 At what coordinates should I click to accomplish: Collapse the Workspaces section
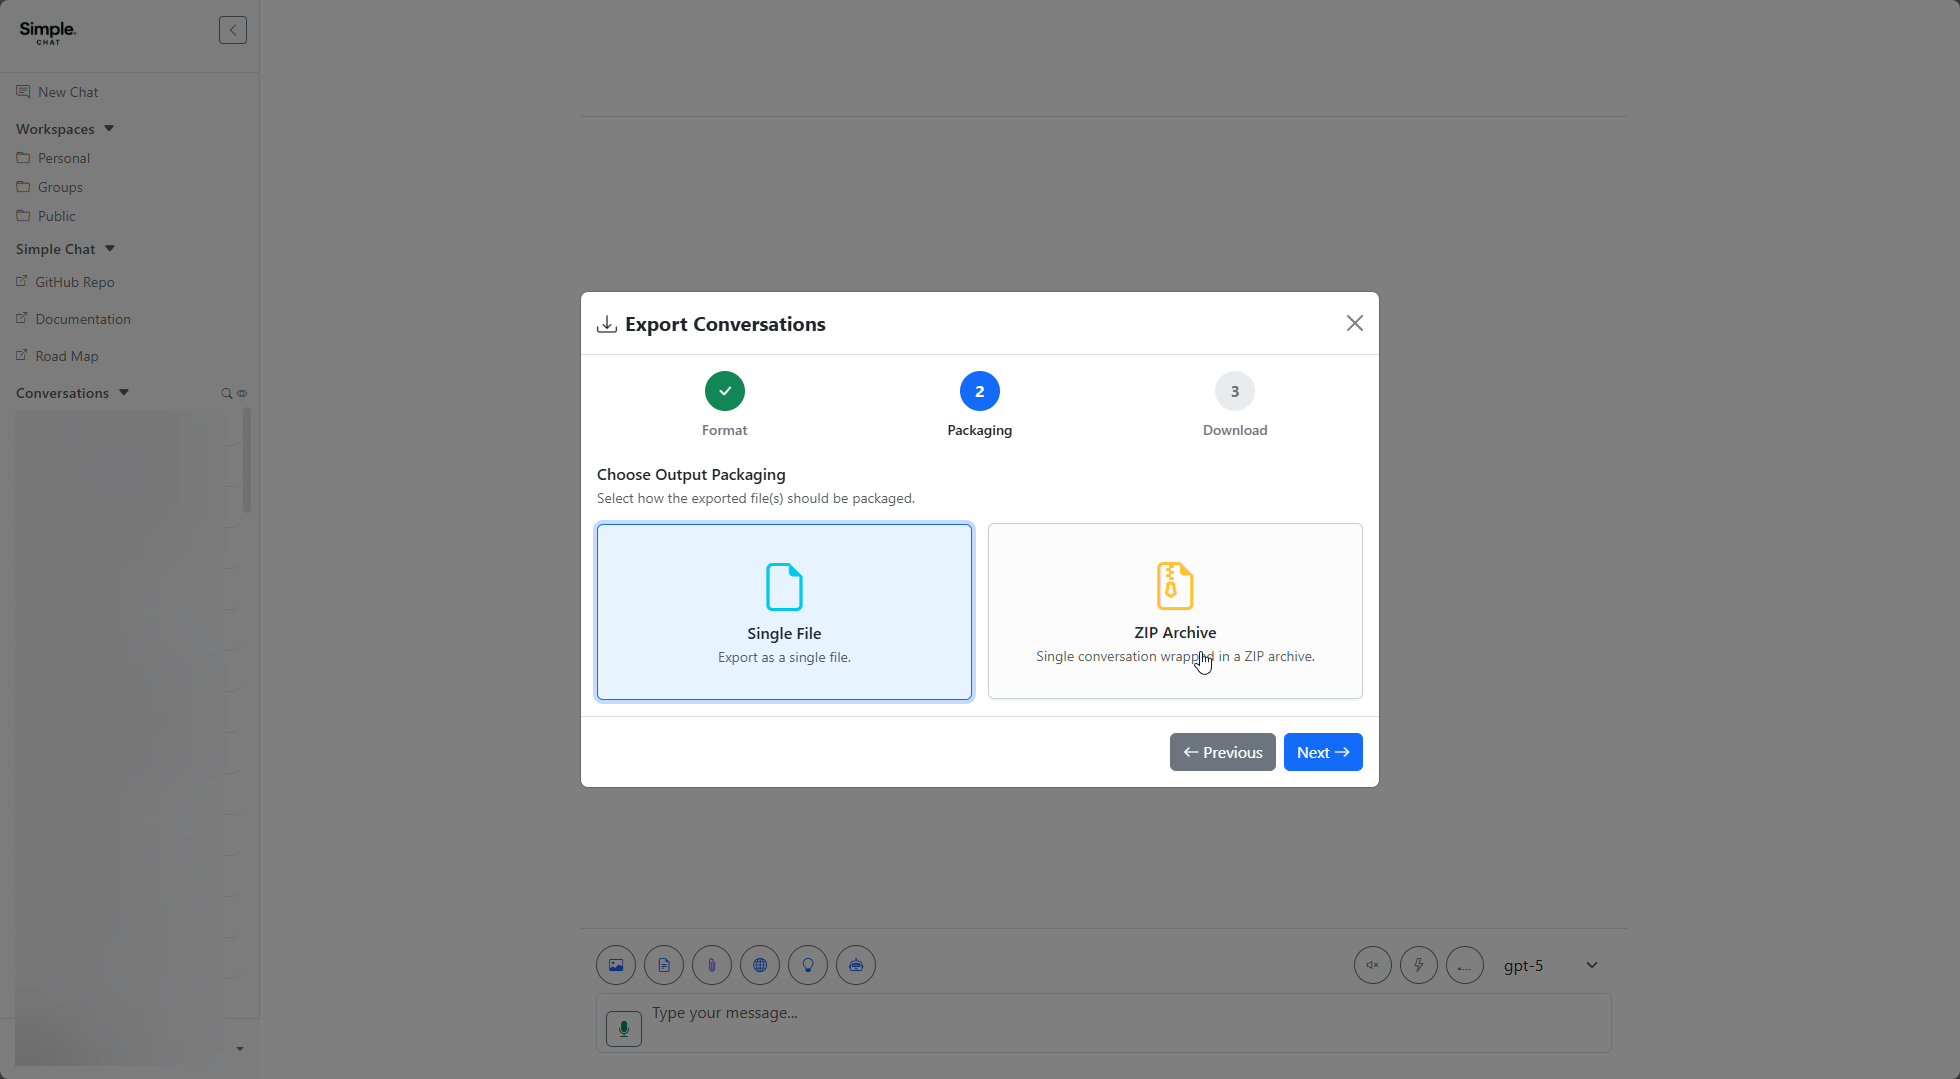pos(109,129)
